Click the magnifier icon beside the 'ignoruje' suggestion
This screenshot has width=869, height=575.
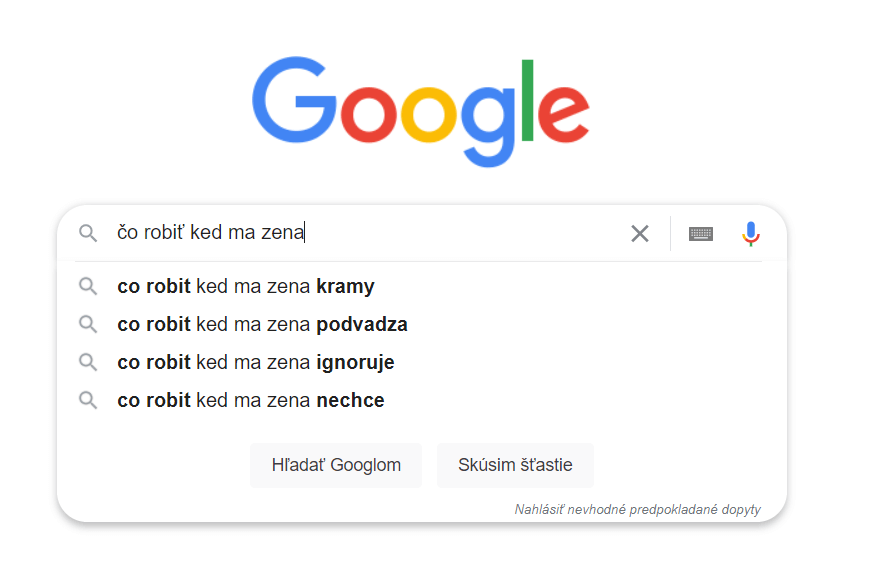click(x=88, y=362)
